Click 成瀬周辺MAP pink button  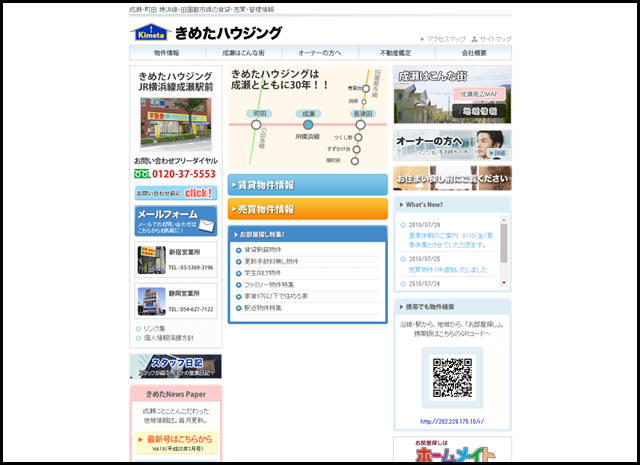[x=479, y=94]
